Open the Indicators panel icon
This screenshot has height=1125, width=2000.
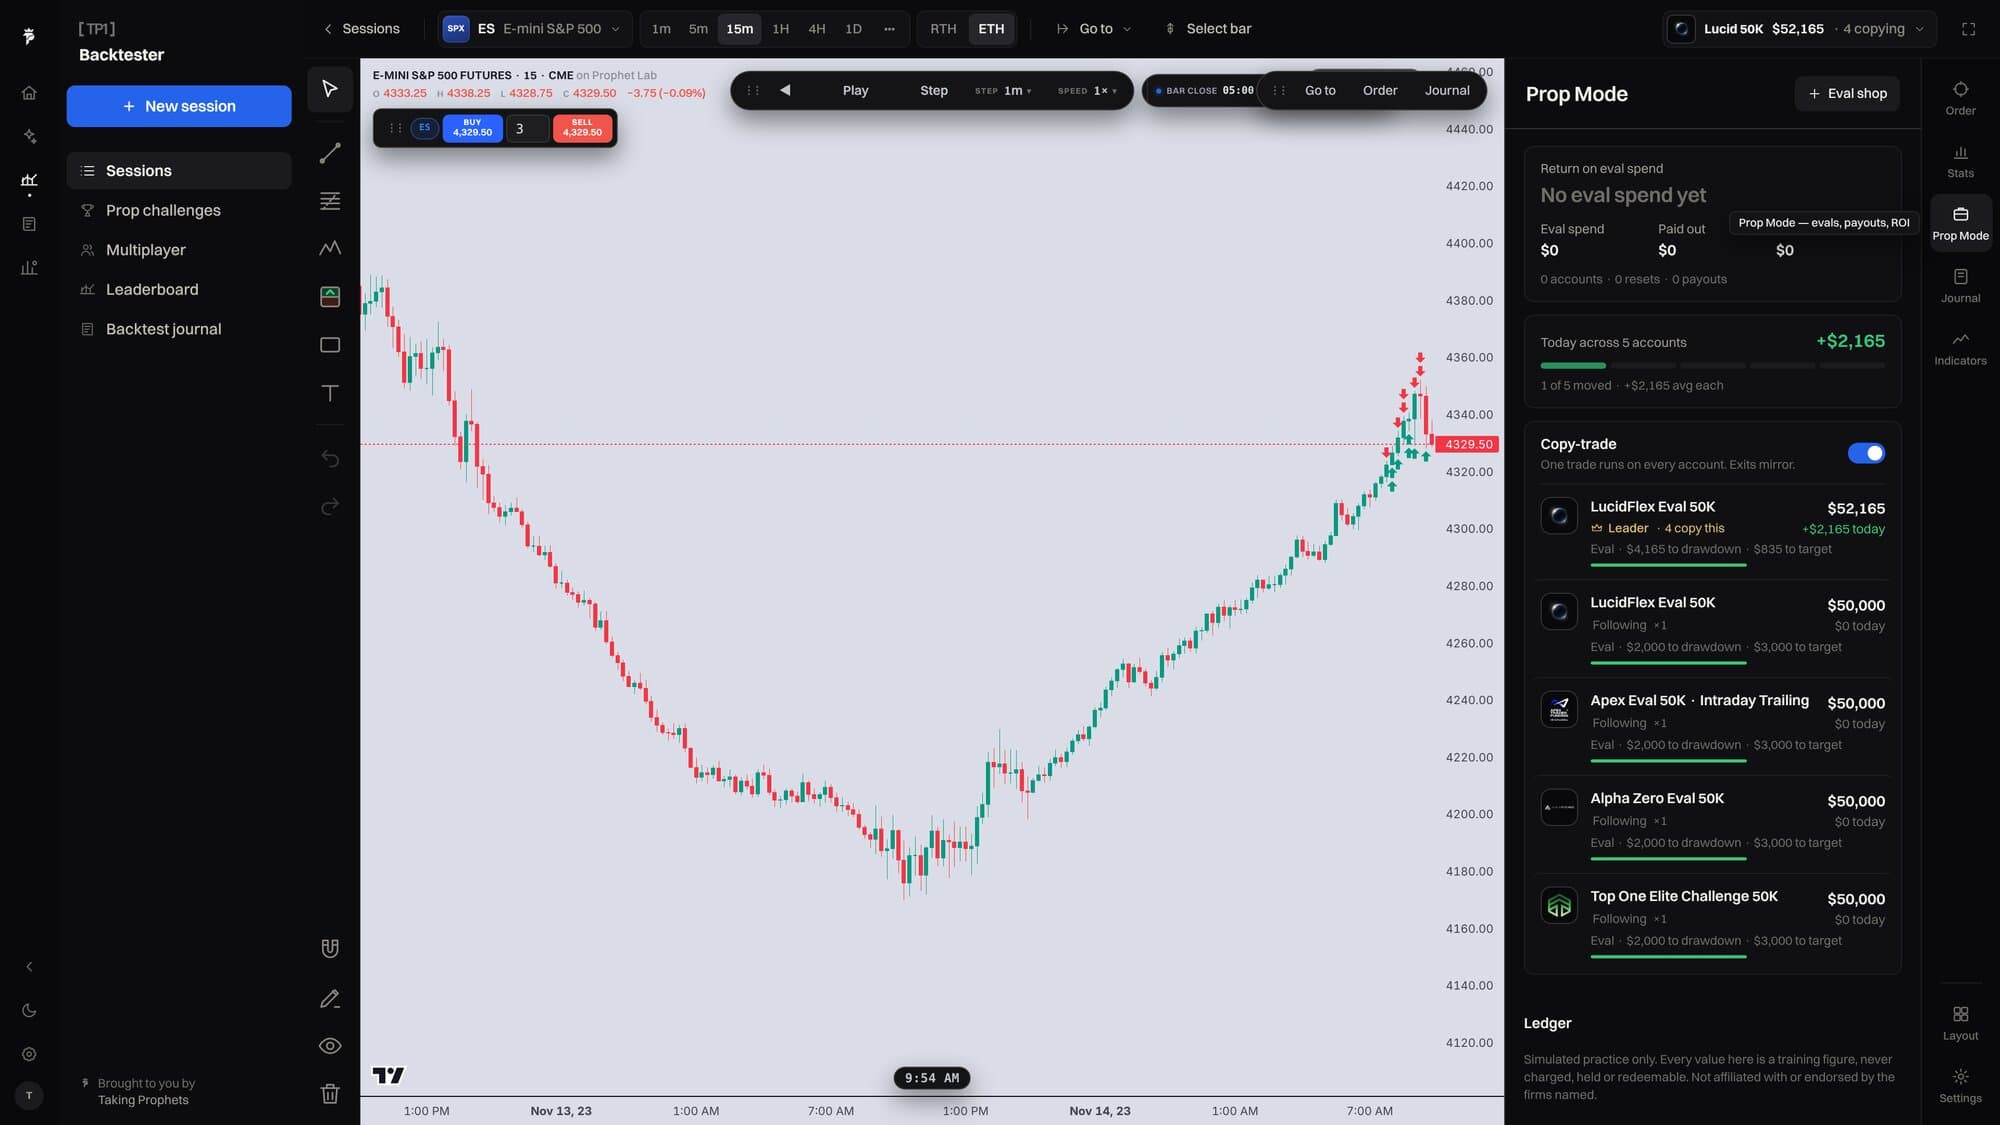point(1960,348)
